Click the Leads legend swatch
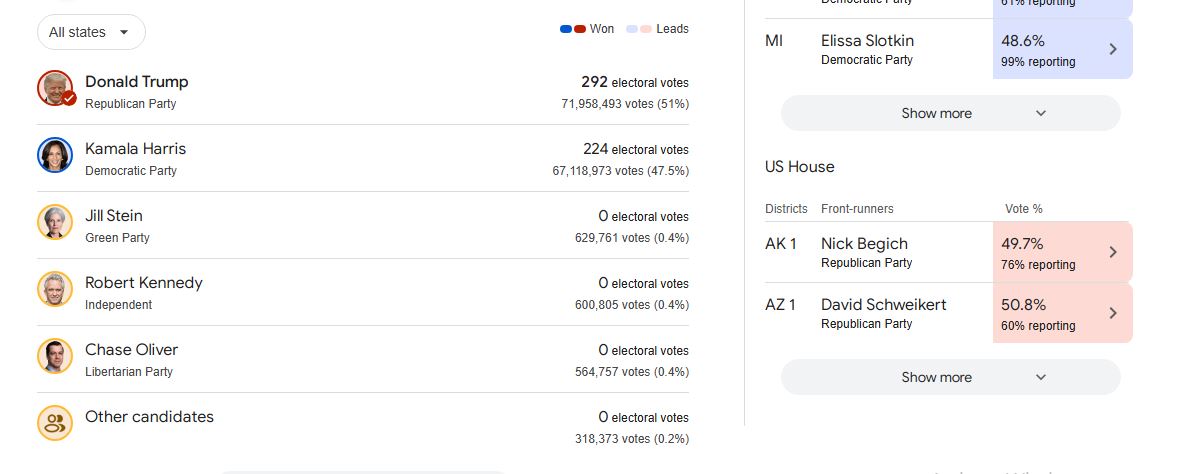The height and width of the screenshot is (474, 1192). pyautogui.click(x=639, y=29)
